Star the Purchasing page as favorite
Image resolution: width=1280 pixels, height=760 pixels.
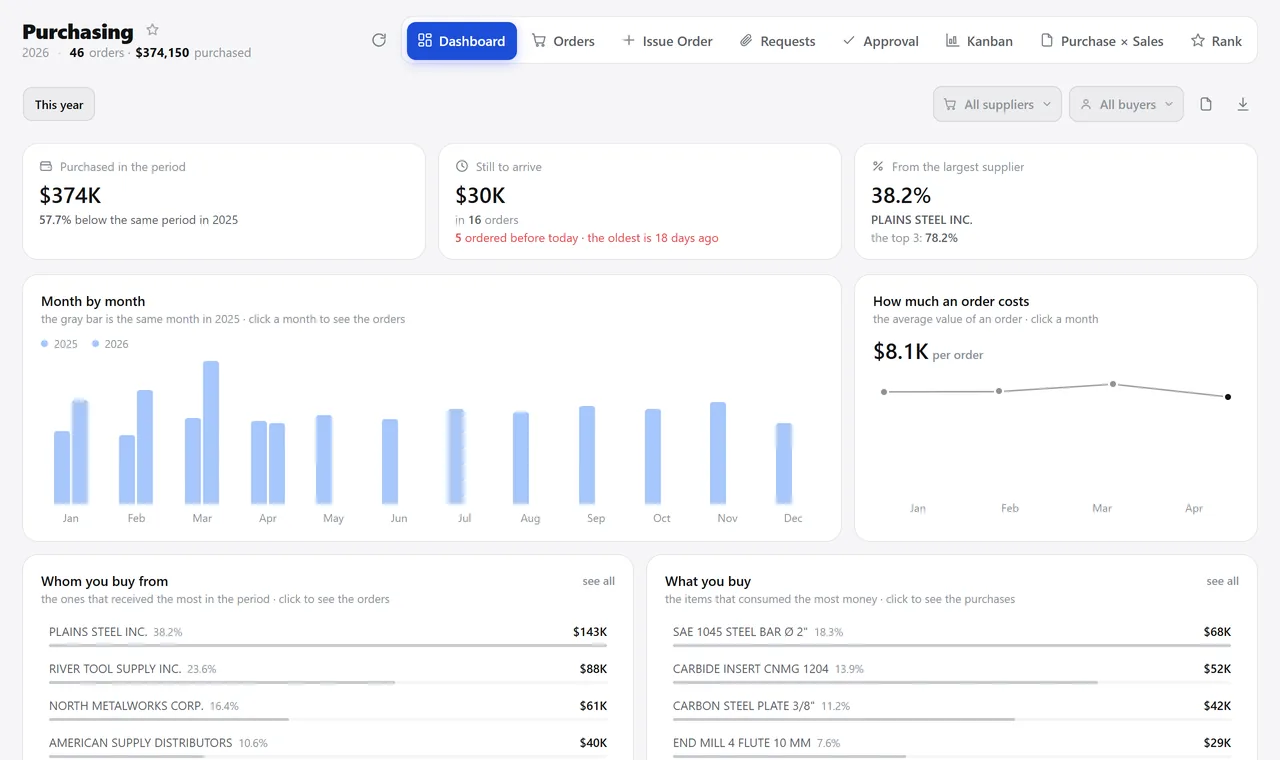point(152,30)
